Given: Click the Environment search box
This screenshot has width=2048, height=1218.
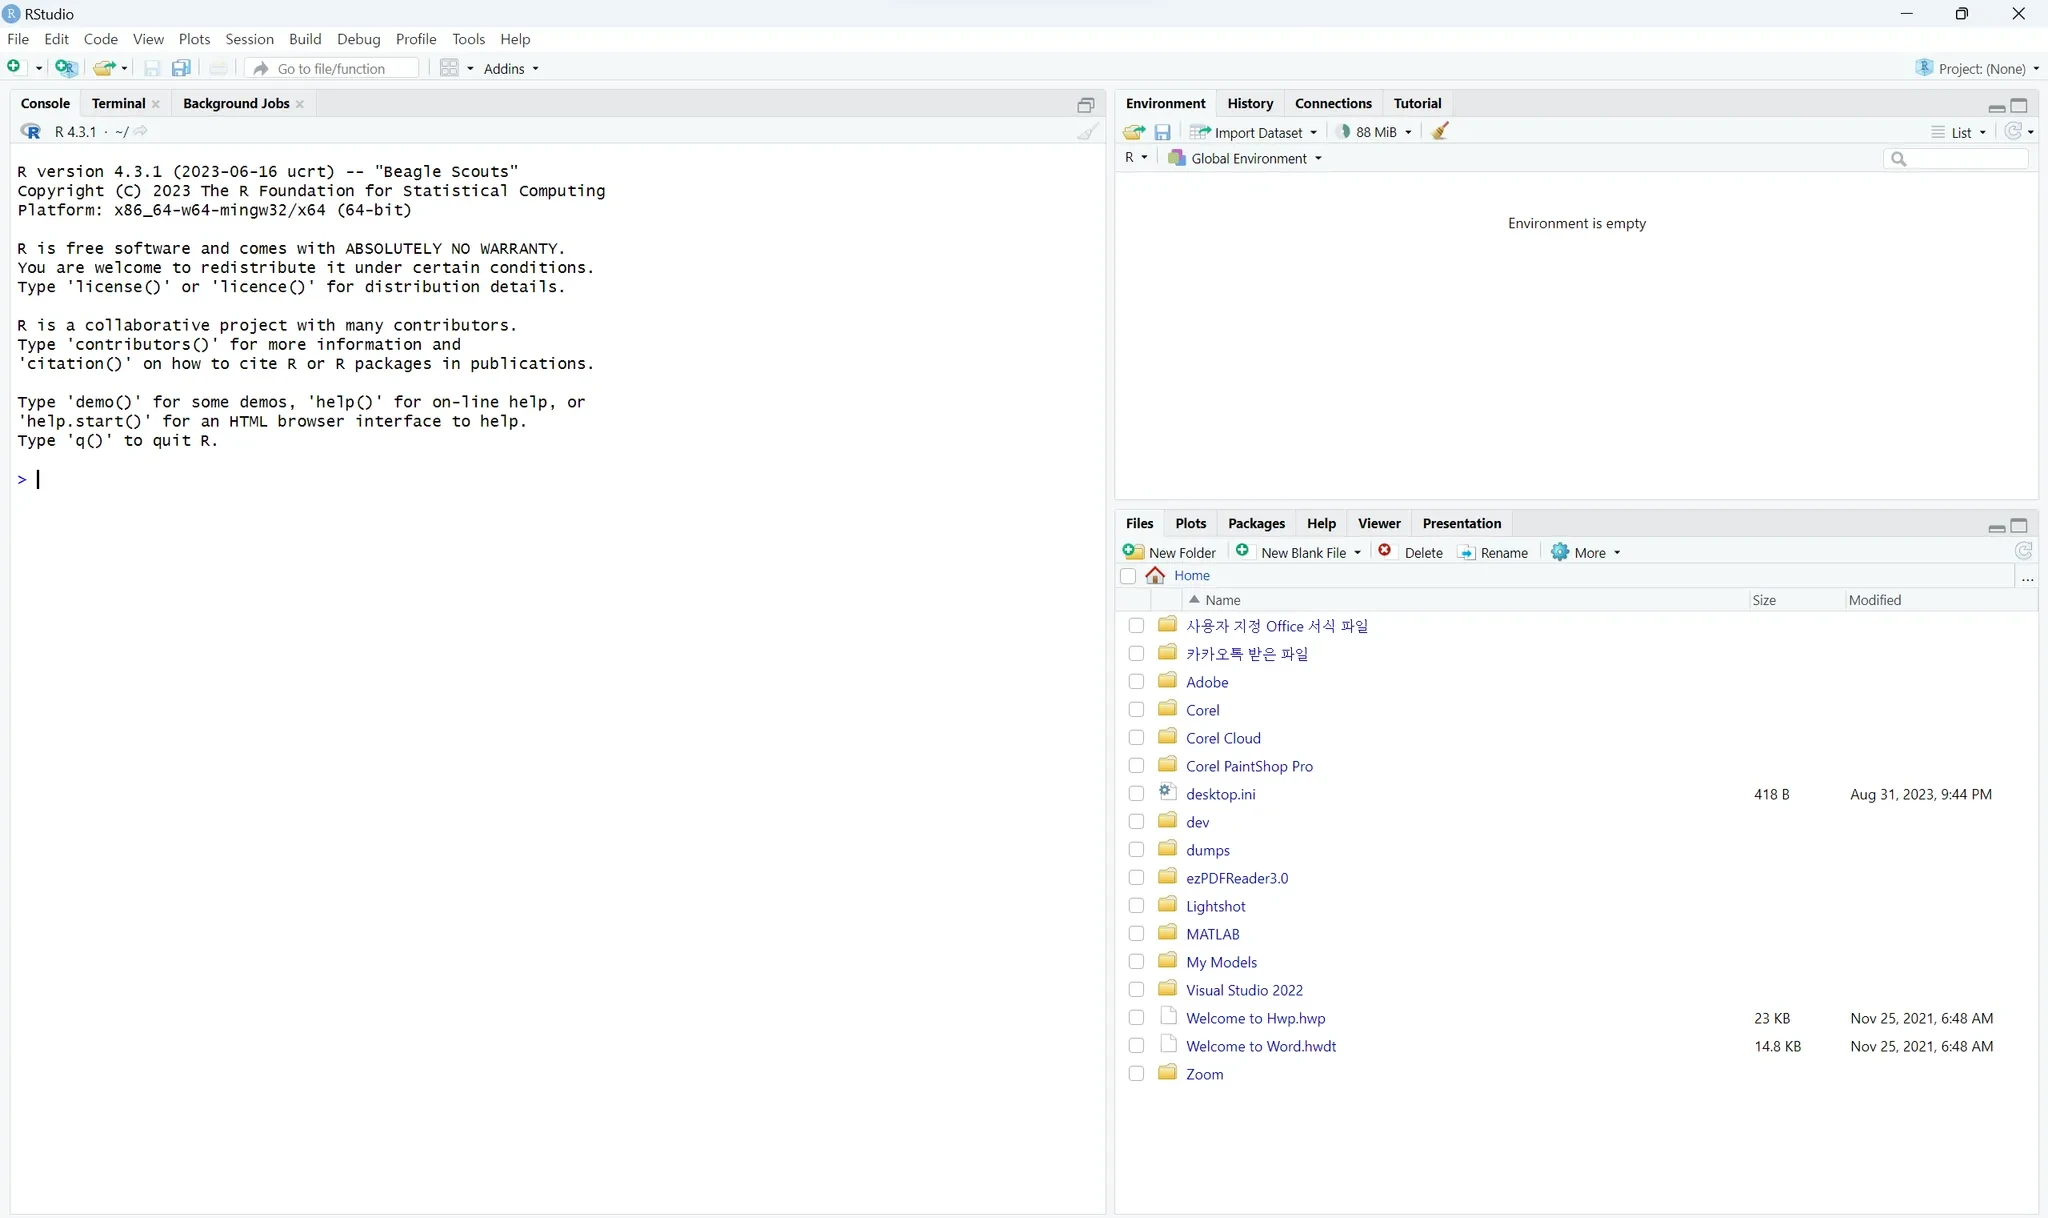Looking at the screenshot, I should click(1956, 158).
